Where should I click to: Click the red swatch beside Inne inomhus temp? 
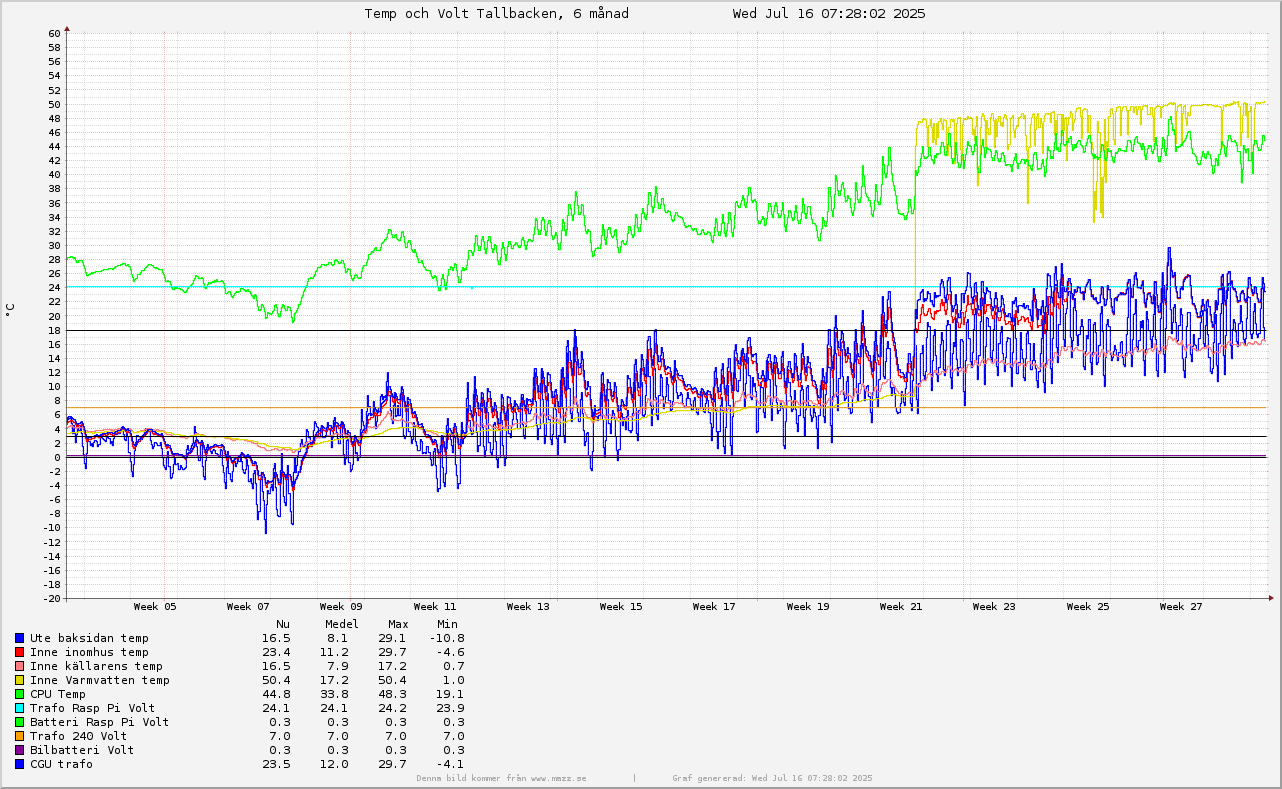(x=19, y=652)
